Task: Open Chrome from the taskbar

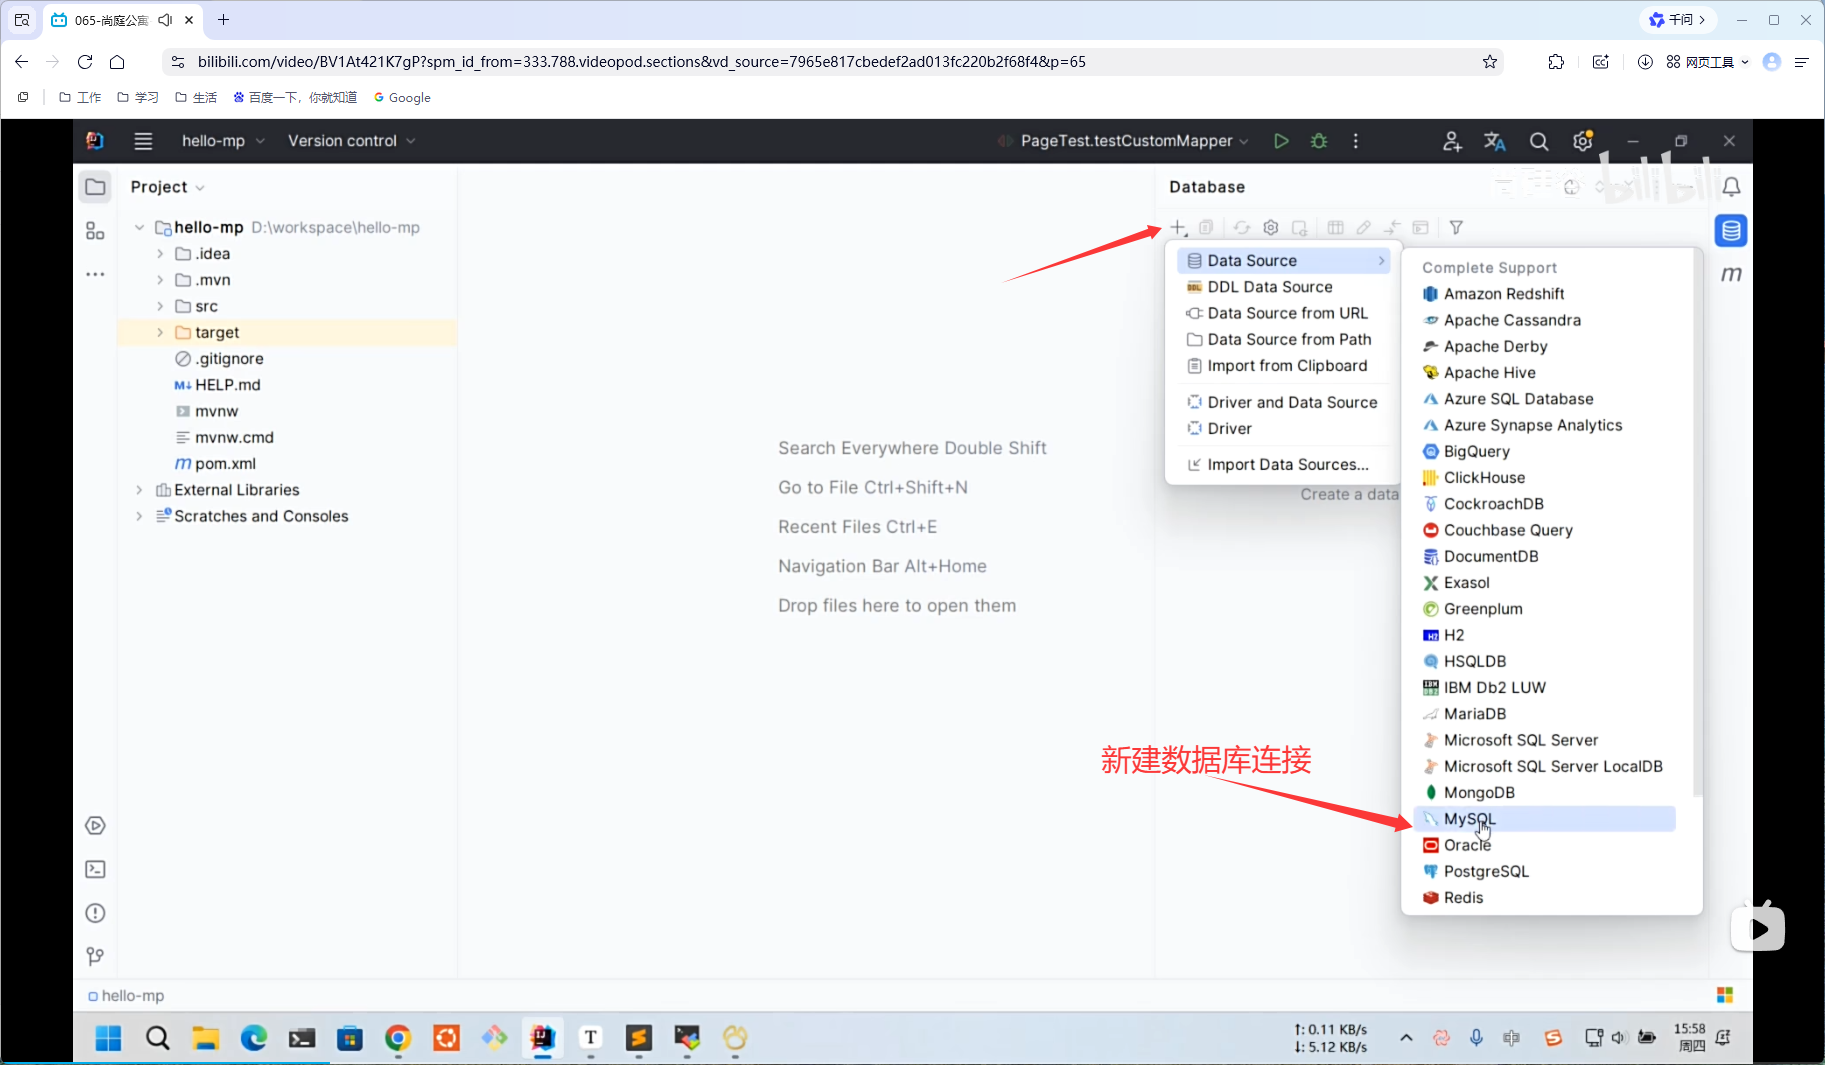Action: 398,1038
